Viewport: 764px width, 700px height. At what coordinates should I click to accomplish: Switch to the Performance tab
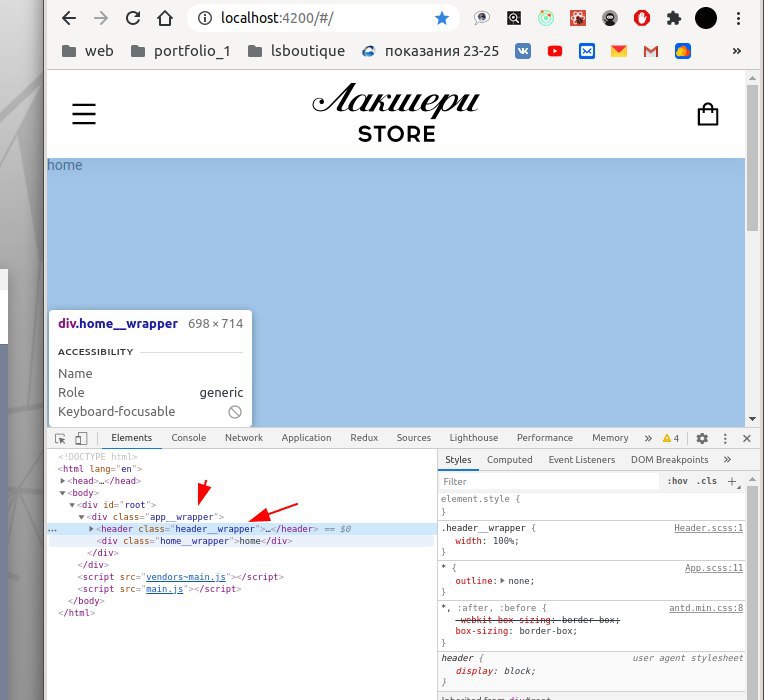point(545,437)
